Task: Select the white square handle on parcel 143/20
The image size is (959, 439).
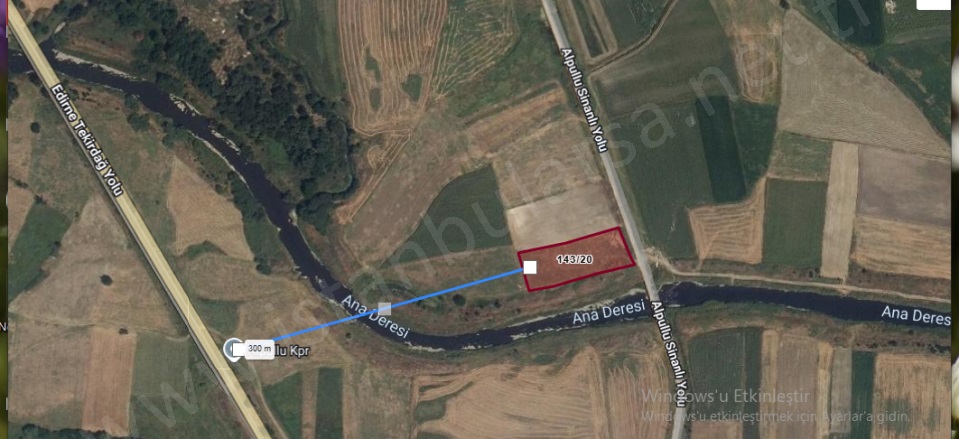Action: [x=530, y=267]
